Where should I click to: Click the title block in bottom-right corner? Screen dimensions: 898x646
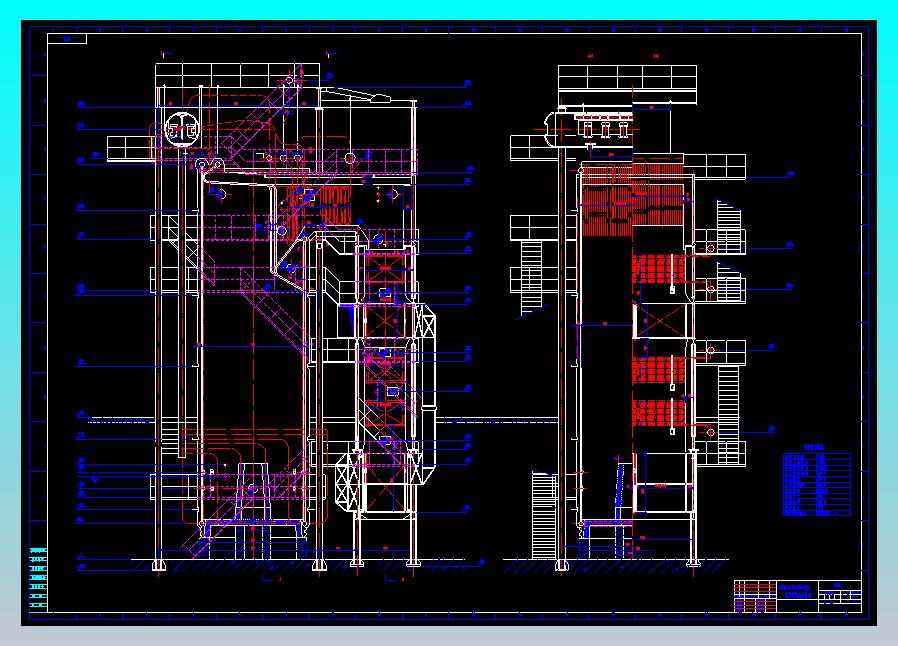[x=798, y=596]
